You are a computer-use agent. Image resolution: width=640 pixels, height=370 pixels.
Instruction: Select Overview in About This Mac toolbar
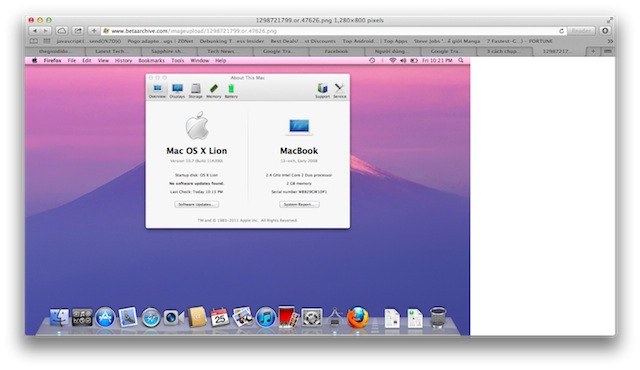point(157,91)
